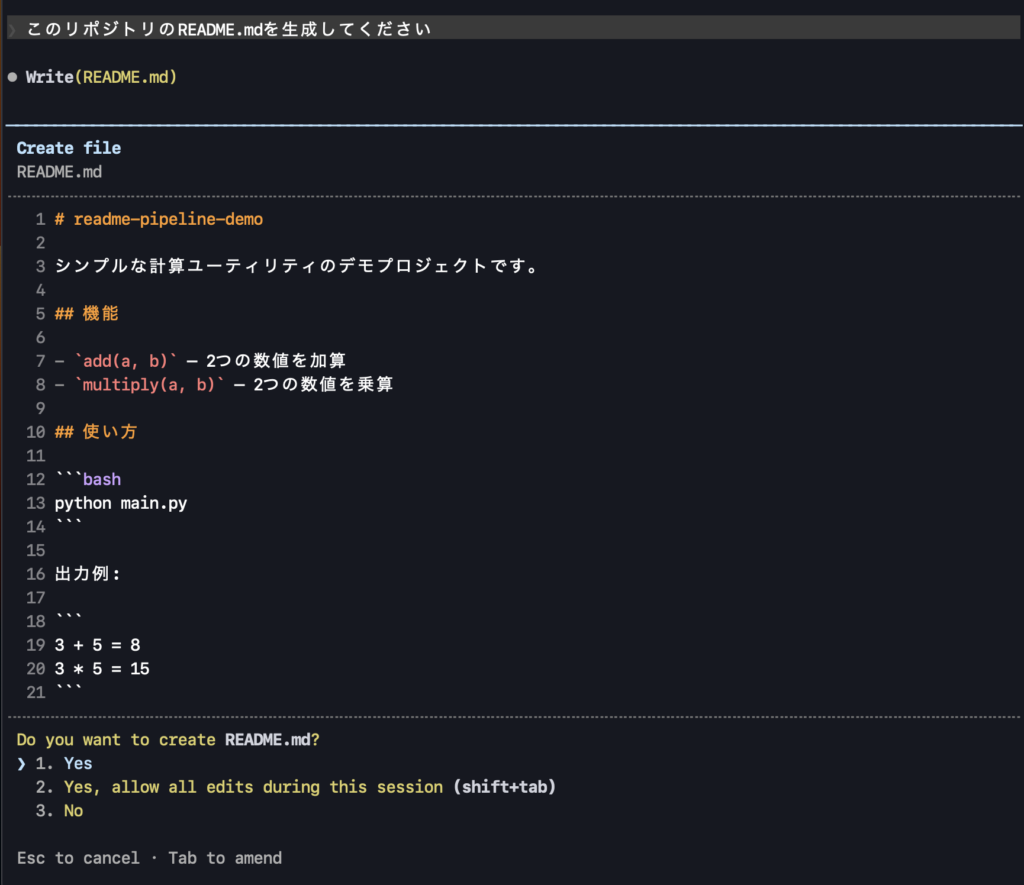Viewport: 1024px width, 885px height.
Task: Click the 'python main.py' command line
Action: coord(121,503)
